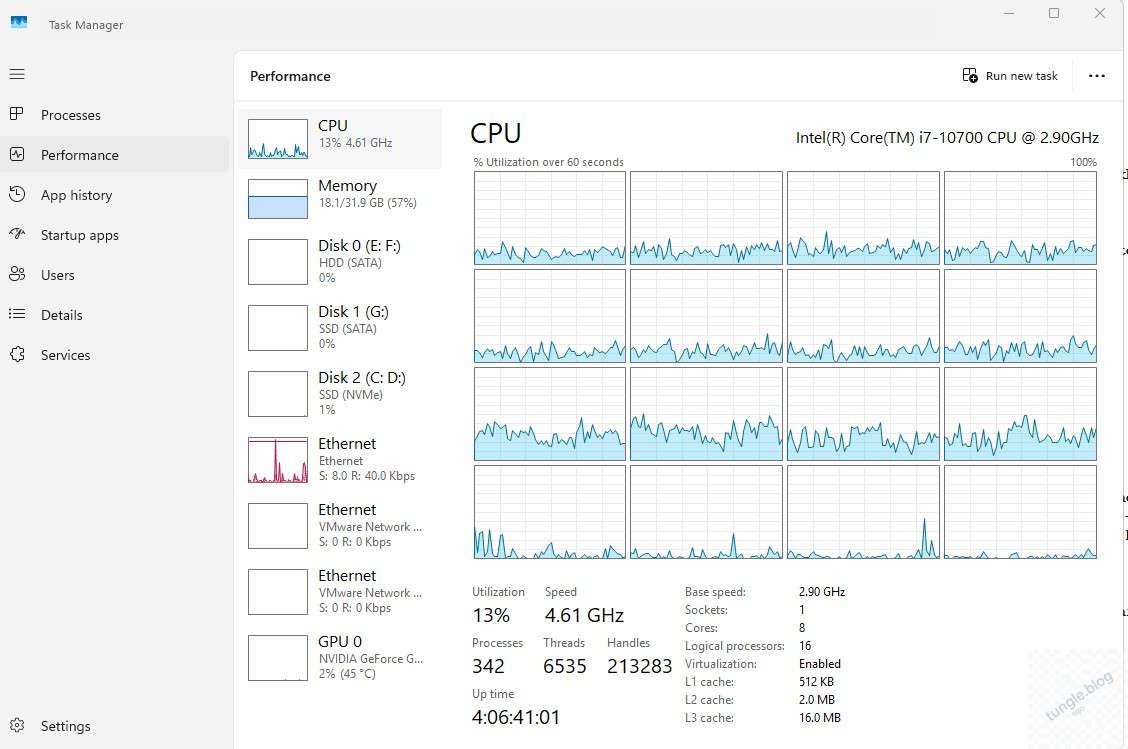Select the GPU 0 NVIDIA GeForce entry

click(340, 658)
